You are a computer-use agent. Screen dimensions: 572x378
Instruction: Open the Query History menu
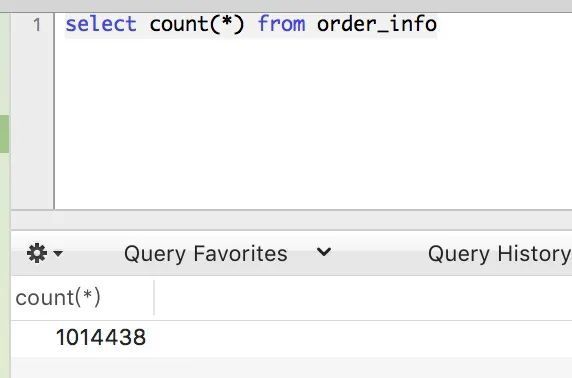click(x=499, y=254)
